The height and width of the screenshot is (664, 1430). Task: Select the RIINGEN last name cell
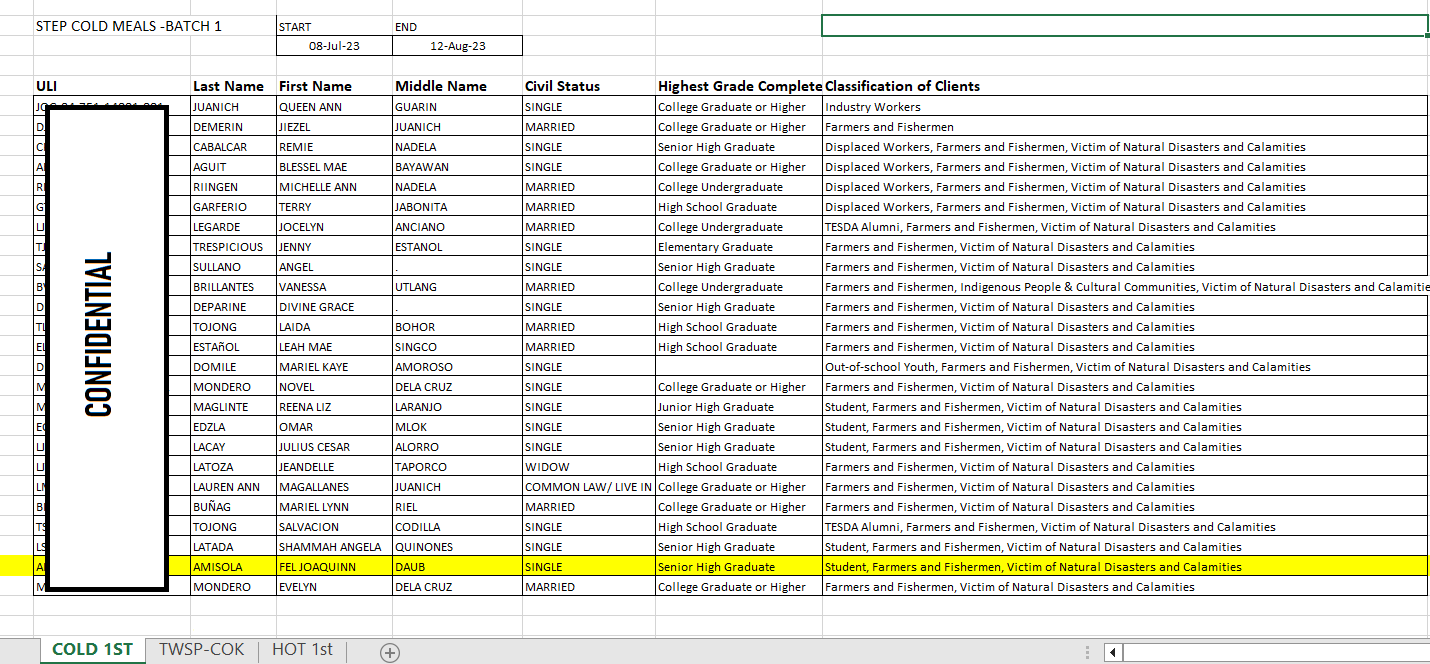(233, 187)
